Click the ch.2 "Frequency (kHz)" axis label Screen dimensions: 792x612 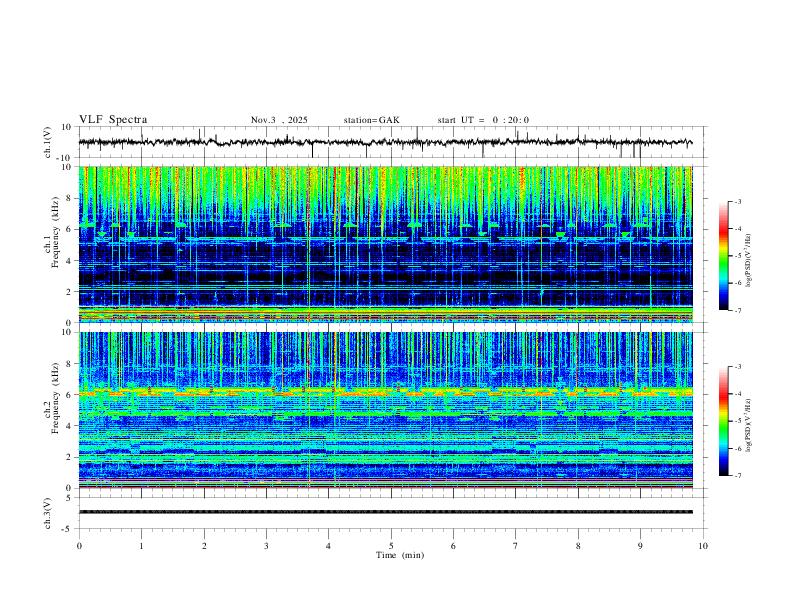tap(56, 398)
